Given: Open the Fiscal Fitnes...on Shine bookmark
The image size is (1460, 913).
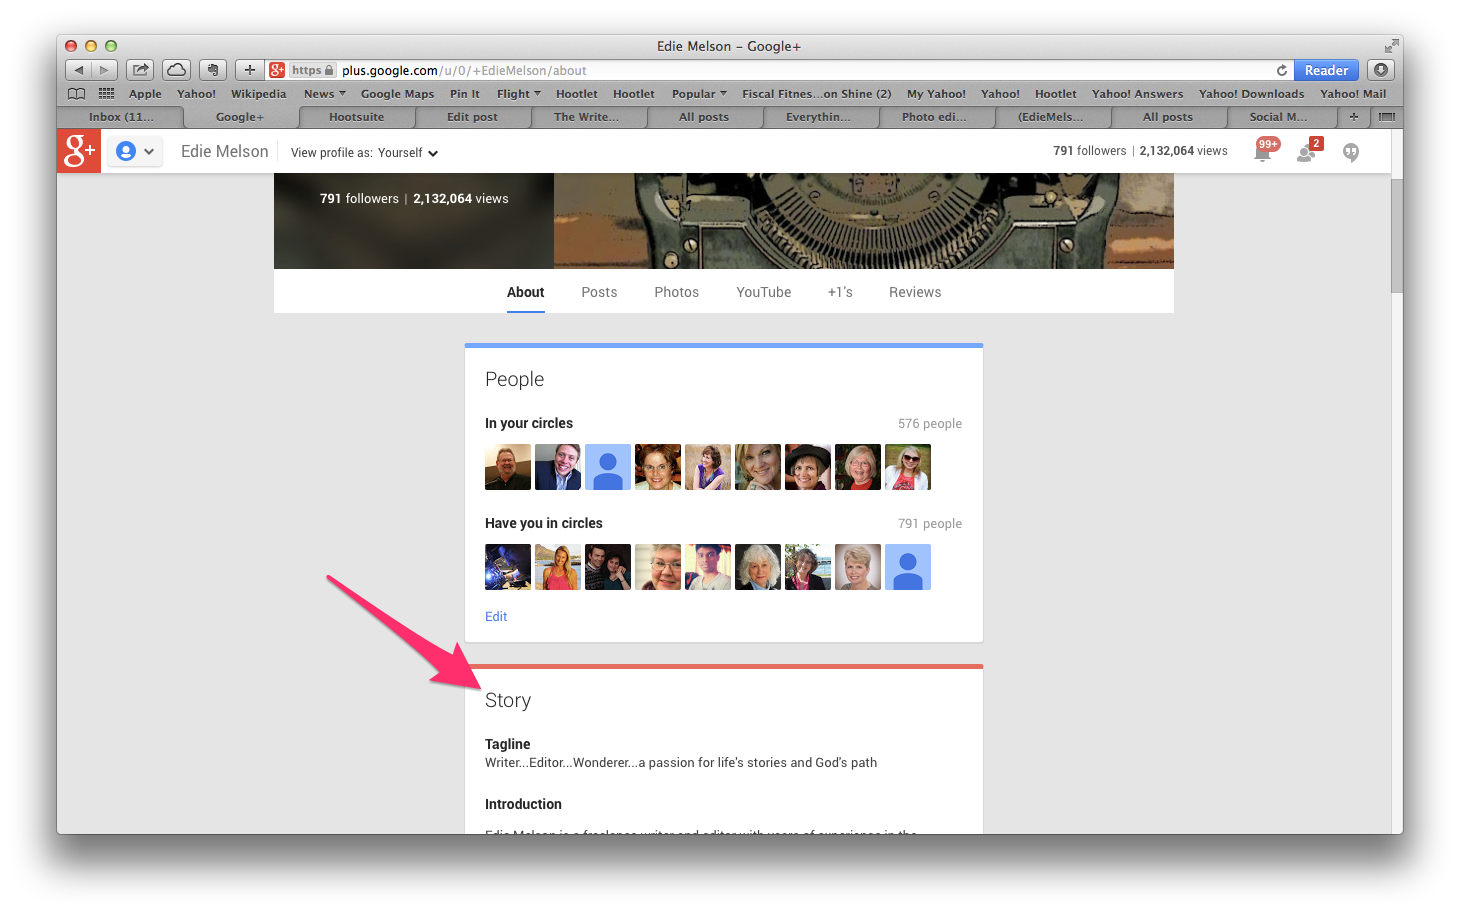Looking at the screenshot, I should (x=816, y=94).
